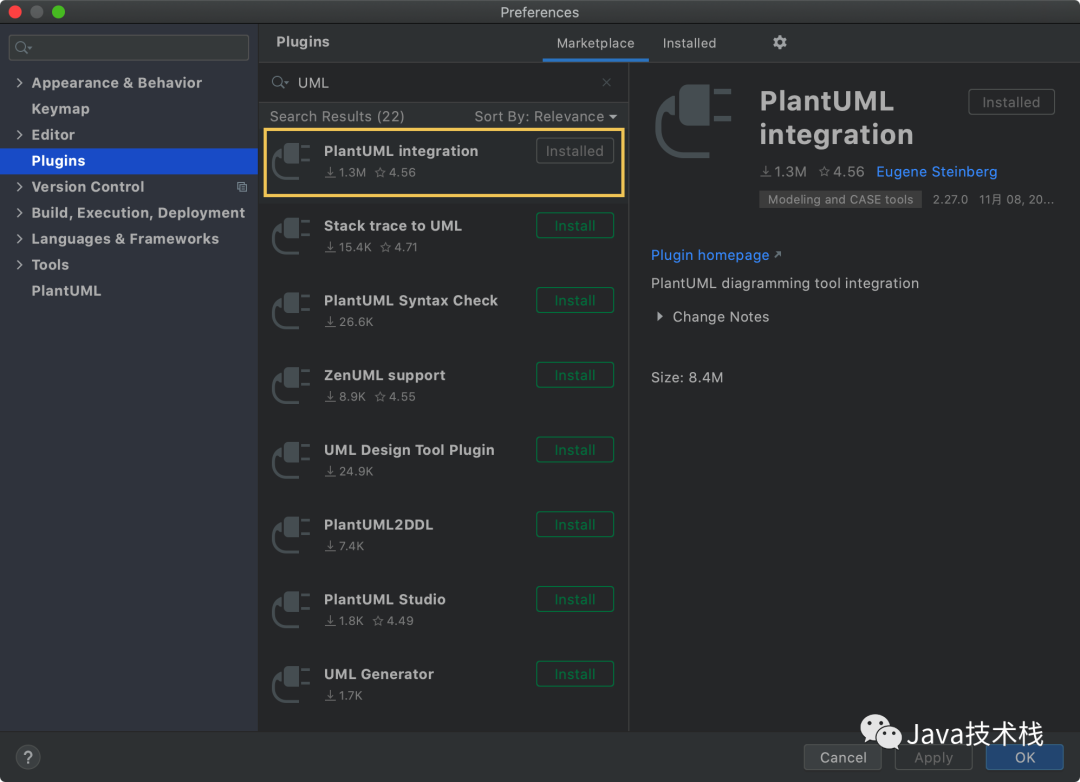Viewport: 1080px width, 782px height.
Task: Click the ZenUML support plugin icon
Action: [x=291, y=386]
